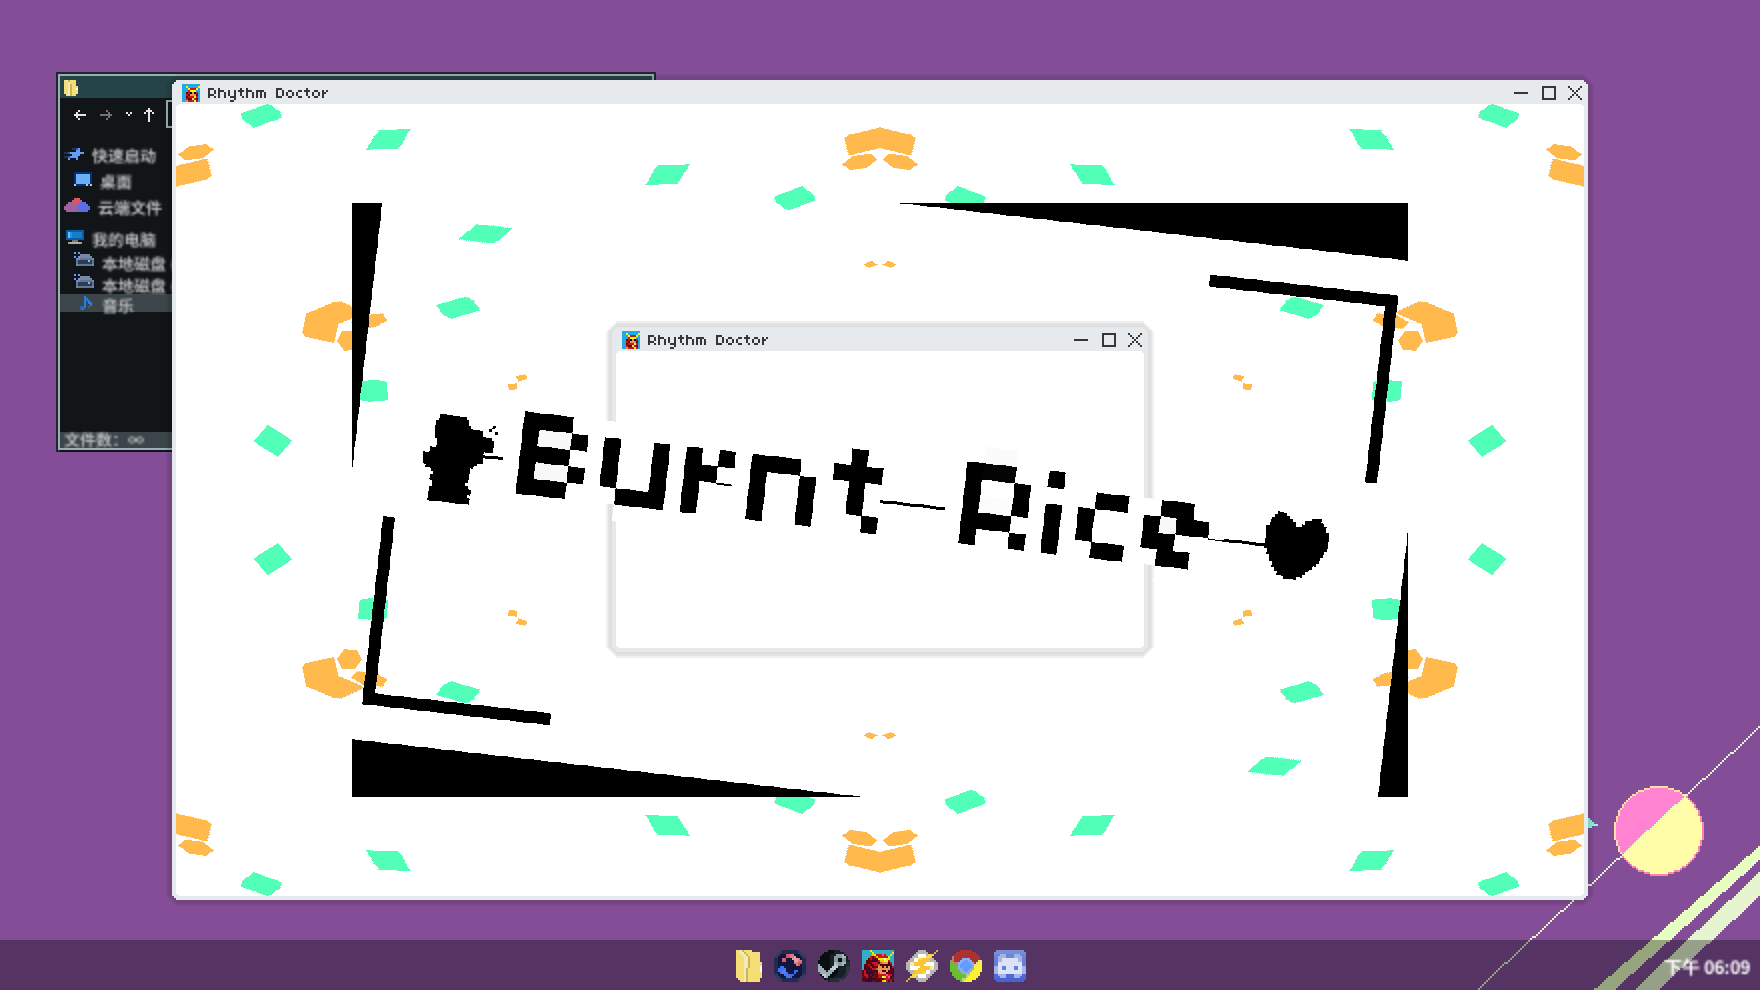Go forward in the file manager
The image size is (1760, 990).
pos(106,115)
